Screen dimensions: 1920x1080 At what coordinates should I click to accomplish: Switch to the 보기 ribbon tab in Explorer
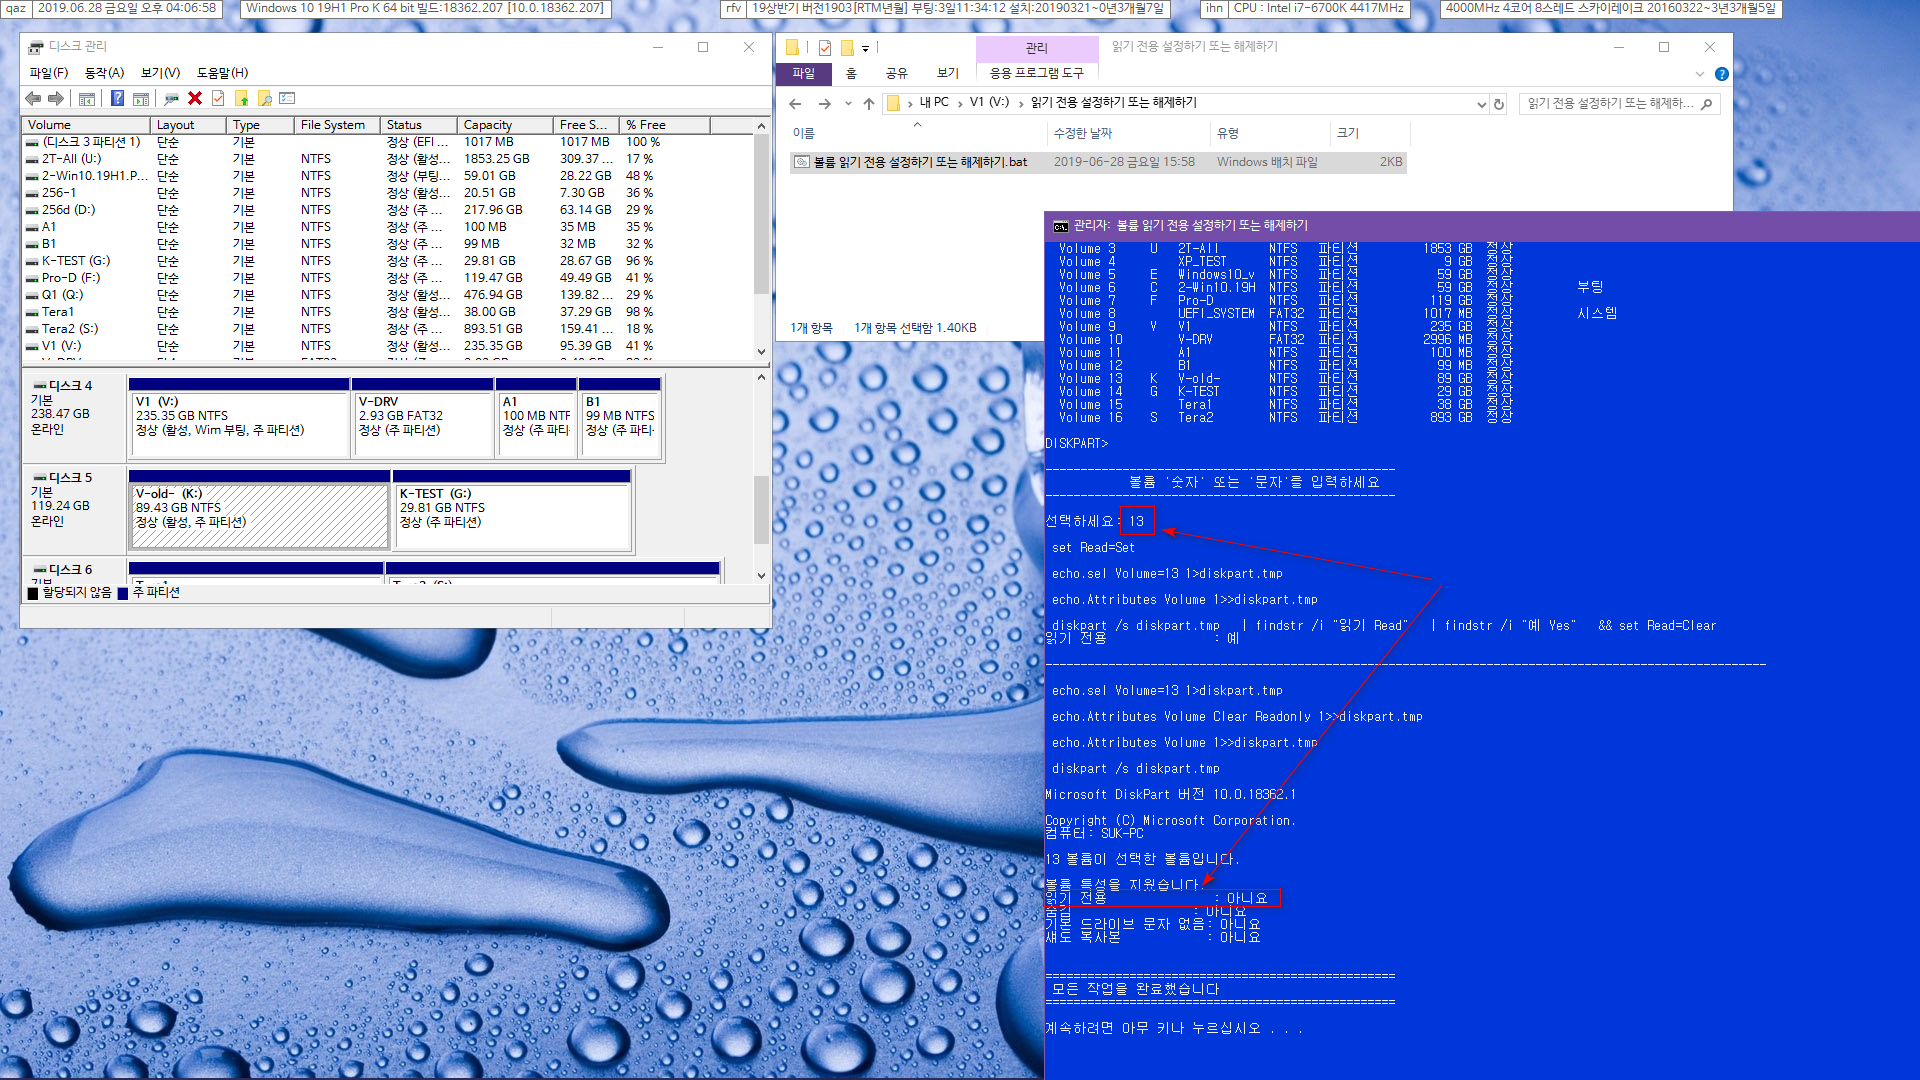click(x=948, y=73)
